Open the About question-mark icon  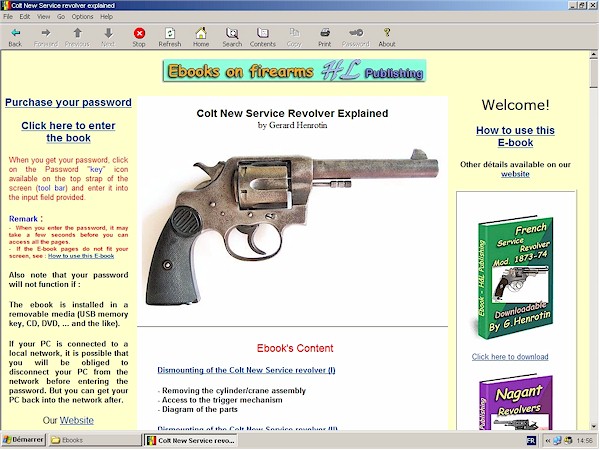387,33
